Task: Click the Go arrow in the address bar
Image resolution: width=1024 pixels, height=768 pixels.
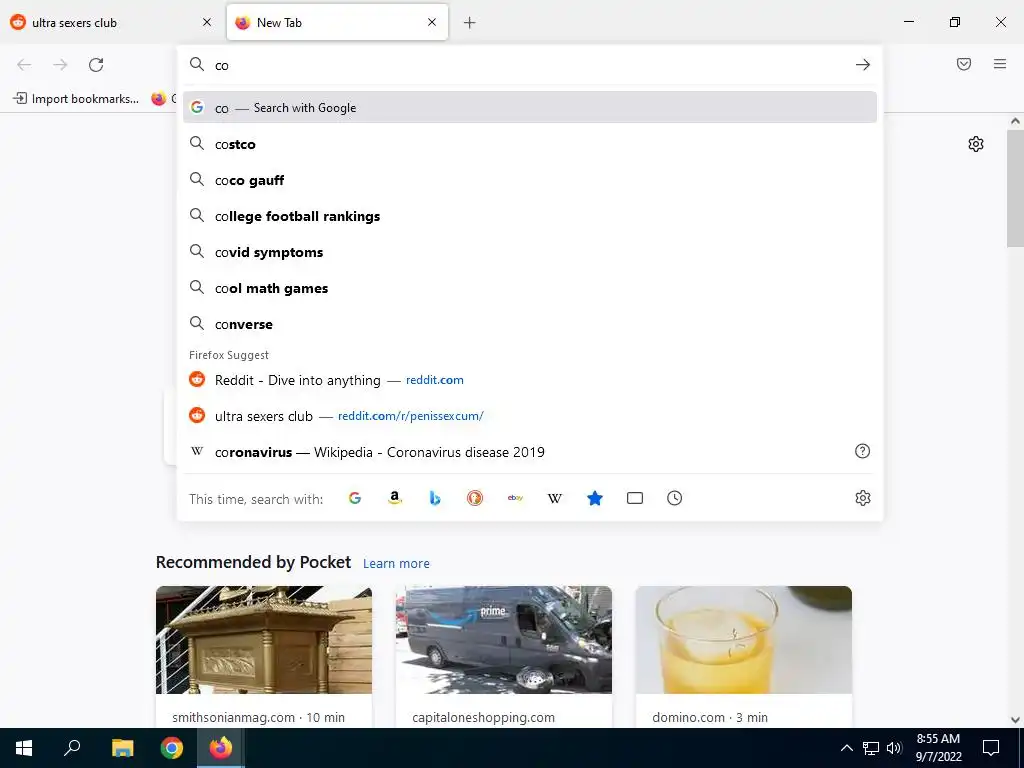Action: pyautogui.click(x=863, y=65)
